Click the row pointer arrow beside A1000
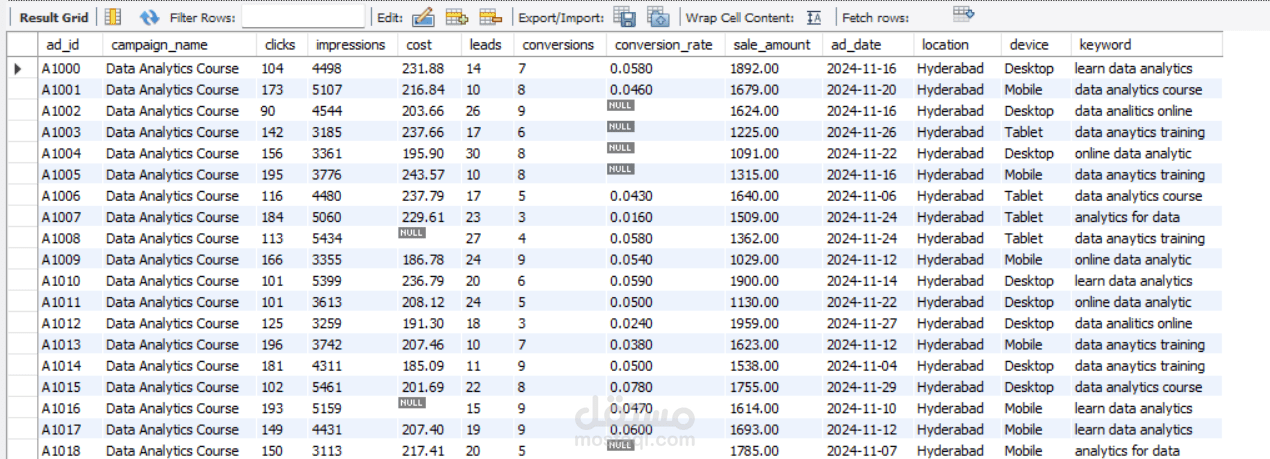Viewport: 1270px width, 459px height. (x=18, y=68)
